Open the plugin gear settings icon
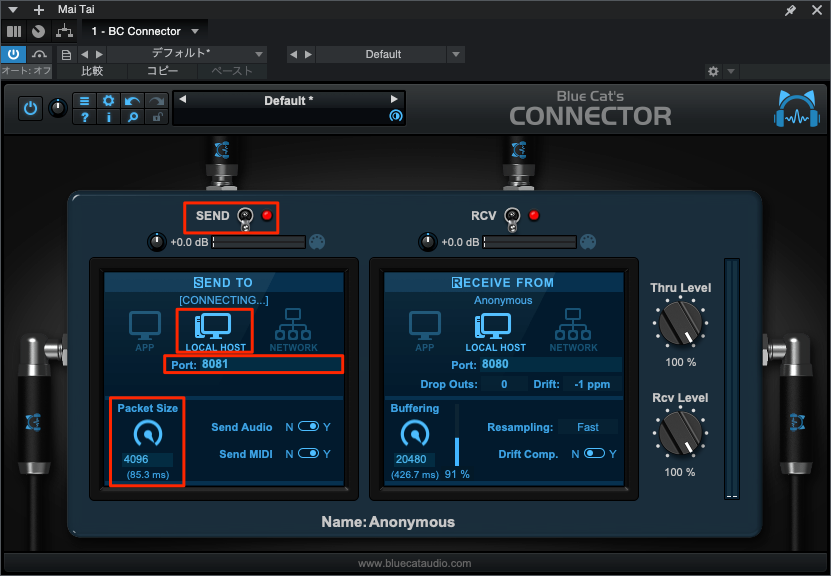Viewport: 831px width, 576px height. [109, 101]
